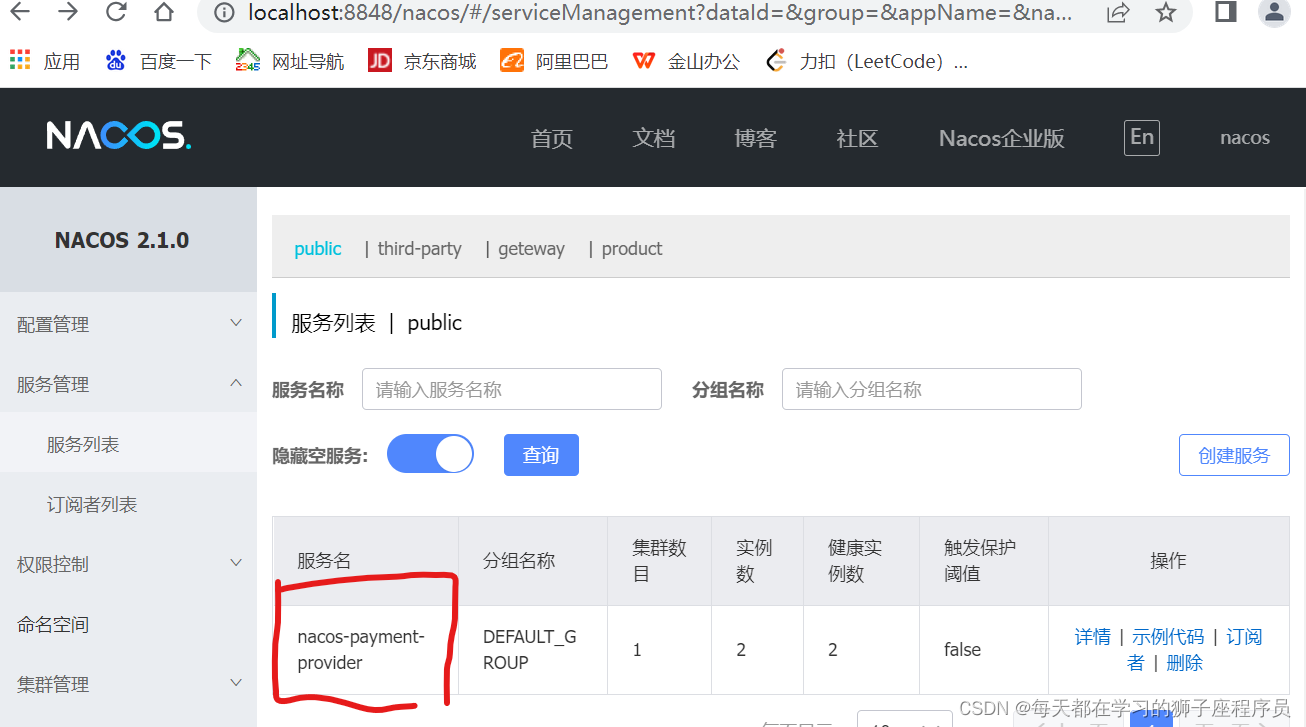Click the 分组名称 input field
Image resolution: width=1306 pixels, height=727 pixels.
(x=932, y=389)
